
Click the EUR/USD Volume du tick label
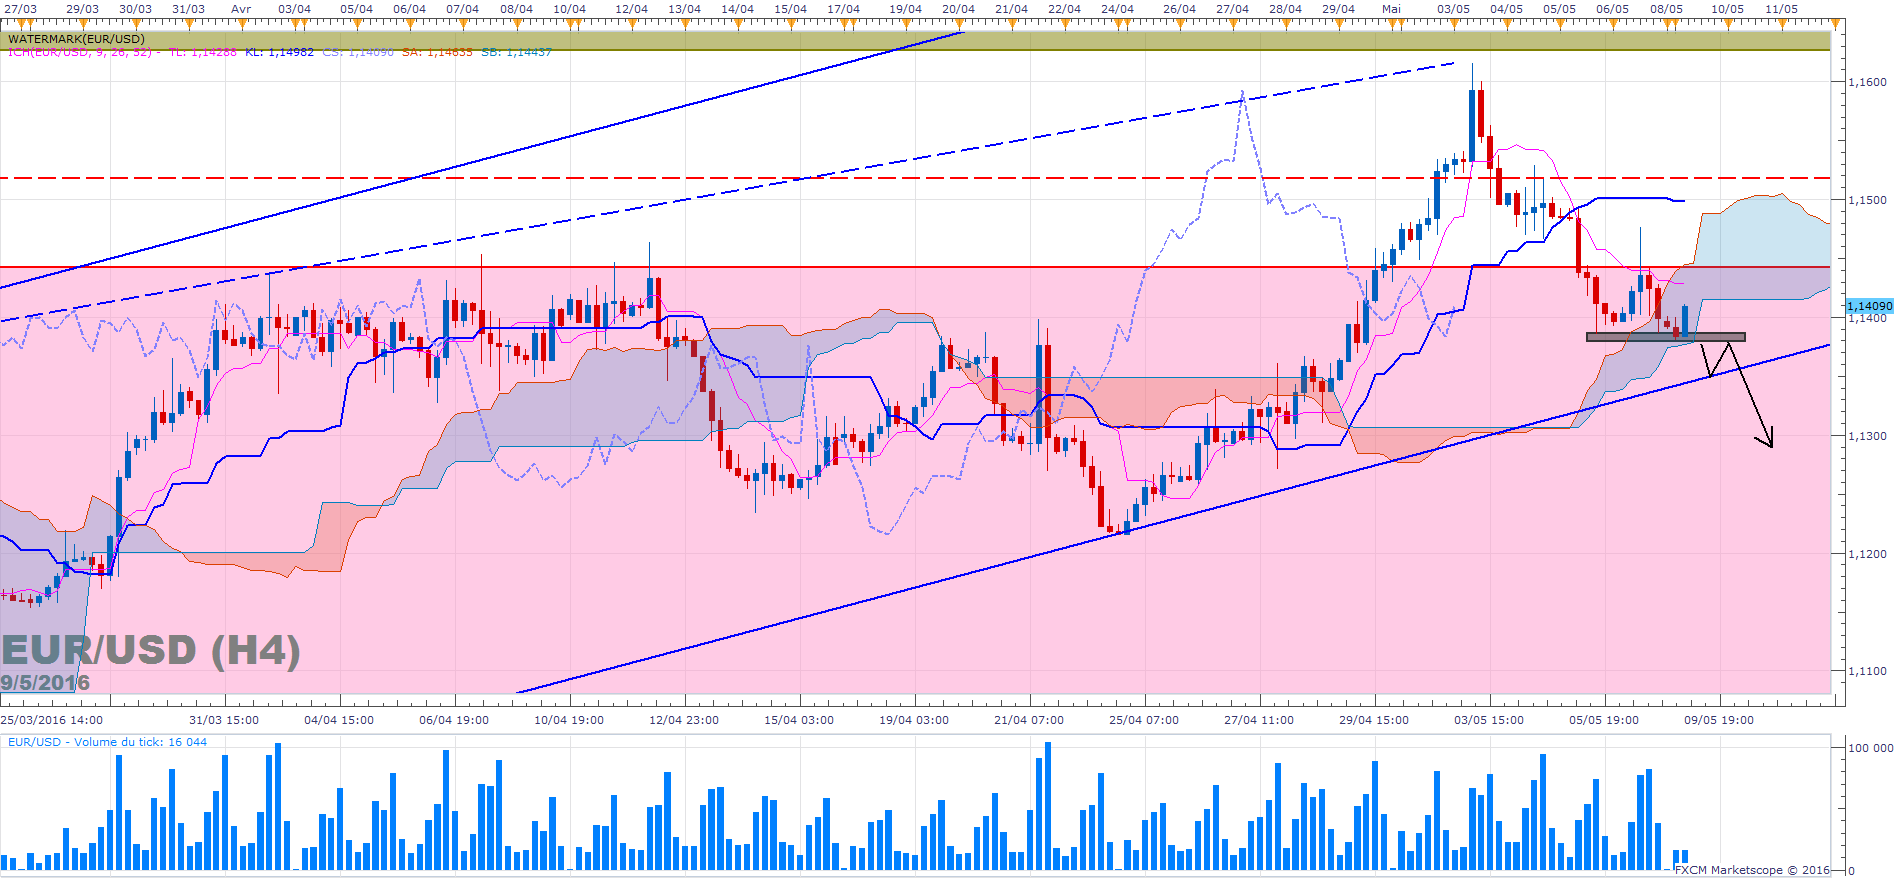pos(108,742)
